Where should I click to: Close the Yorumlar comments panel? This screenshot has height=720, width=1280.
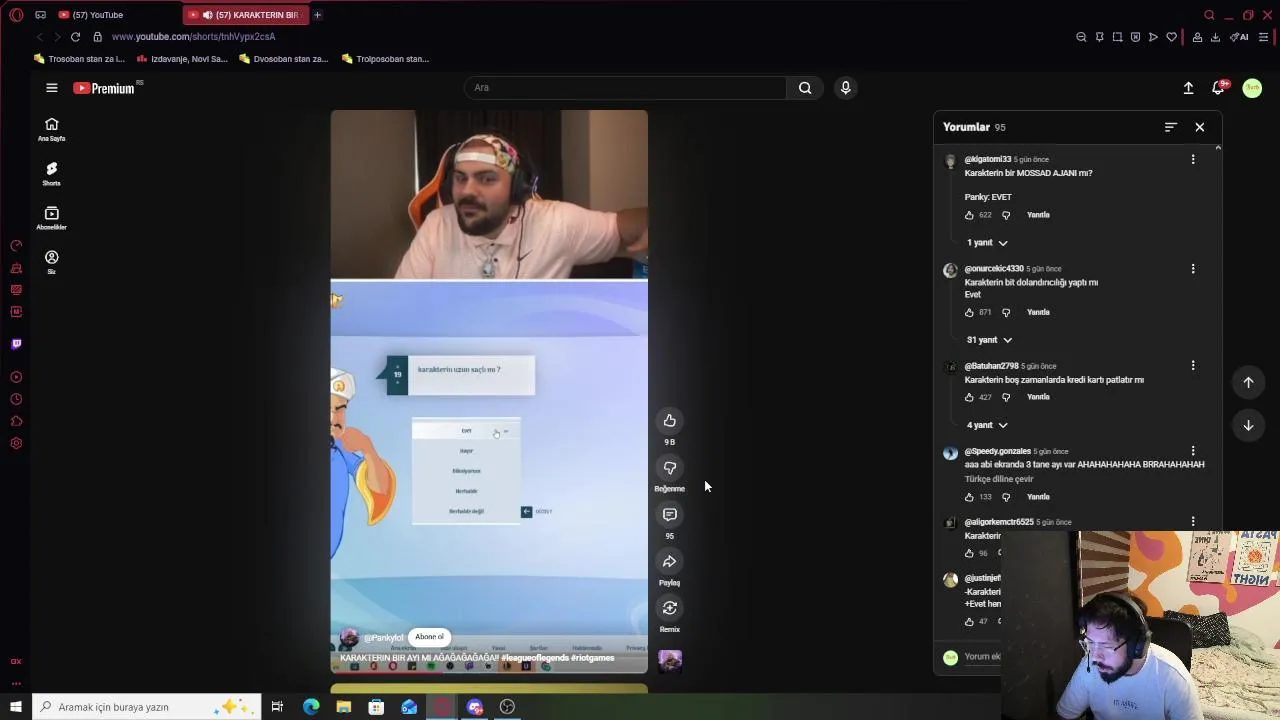click(x=1199, y=127)
